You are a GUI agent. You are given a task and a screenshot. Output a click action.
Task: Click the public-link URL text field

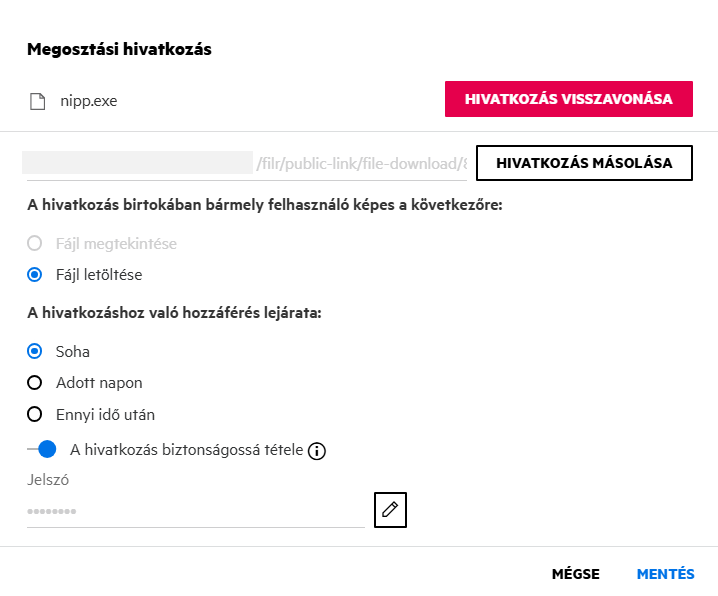tap(245, 163)
